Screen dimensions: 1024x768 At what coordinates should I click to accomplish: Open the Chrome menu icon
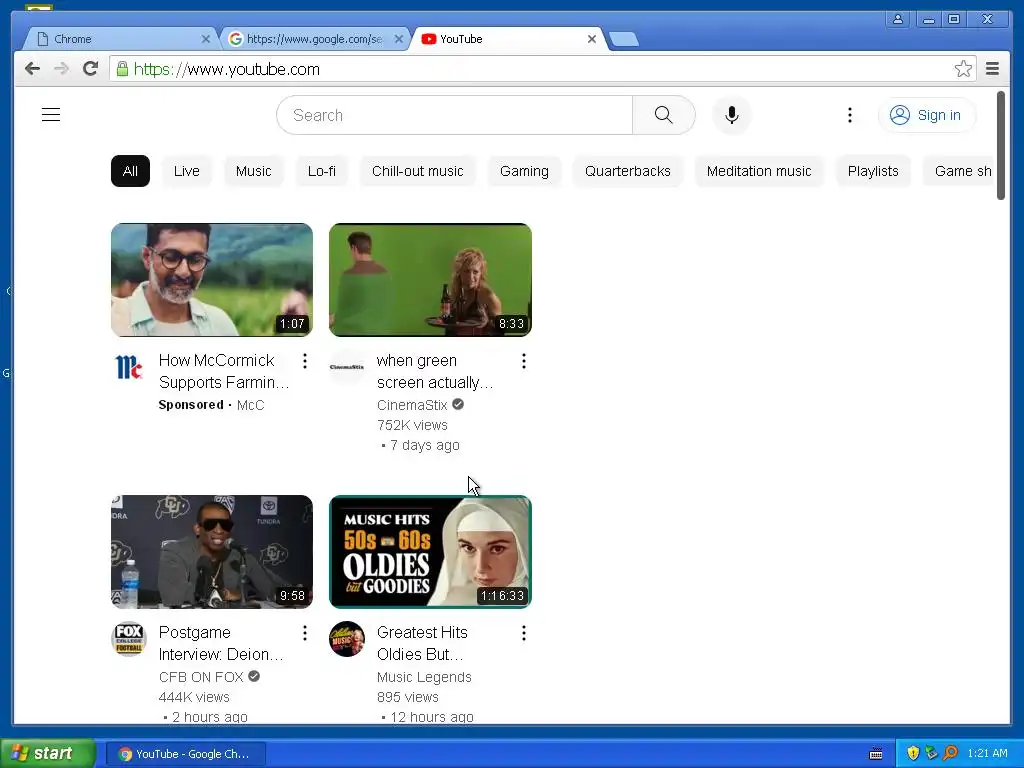992,69
